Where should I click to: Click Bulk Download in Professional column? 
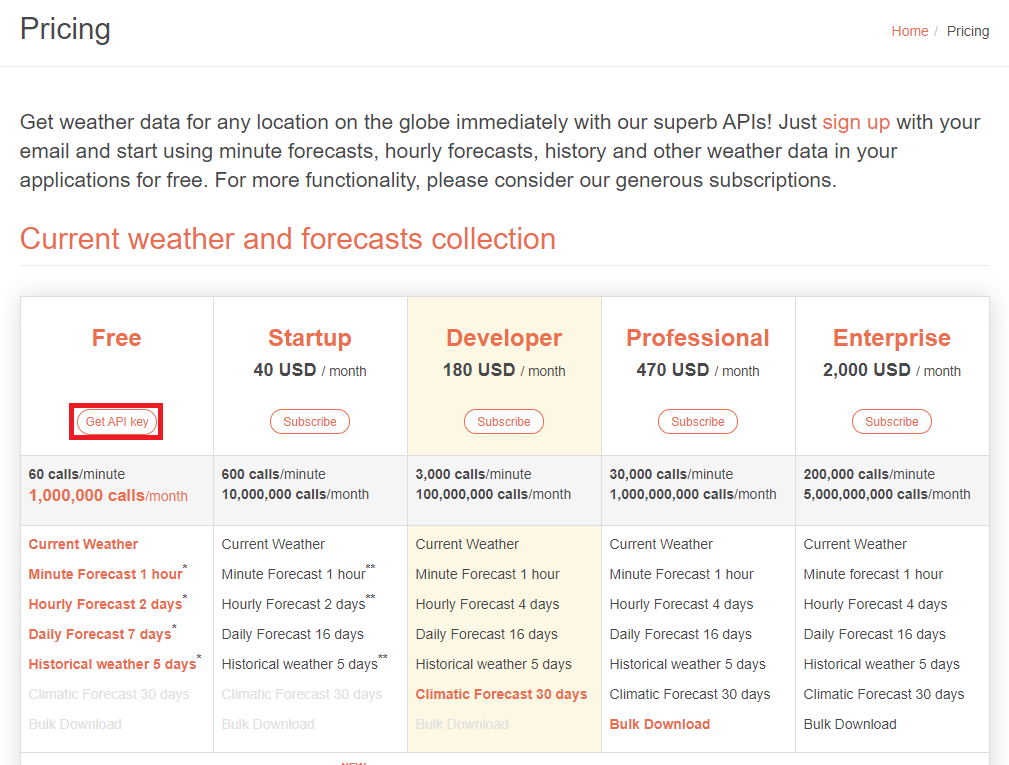(660, 724)
